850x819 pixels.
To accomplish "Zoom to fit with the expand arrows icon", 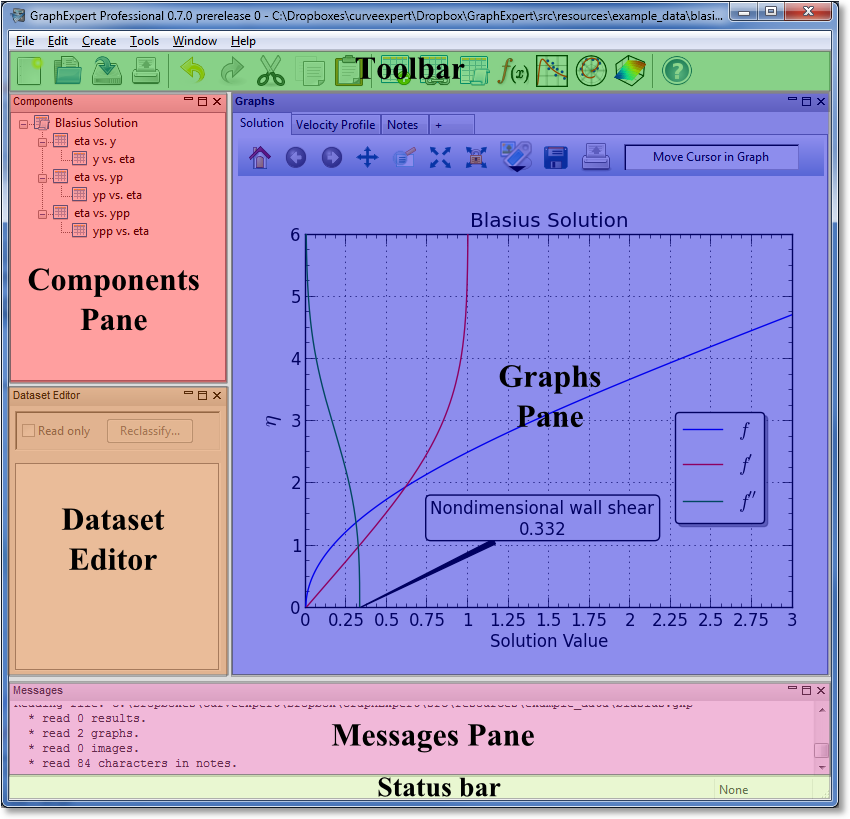I will click(x=440, y=158).
